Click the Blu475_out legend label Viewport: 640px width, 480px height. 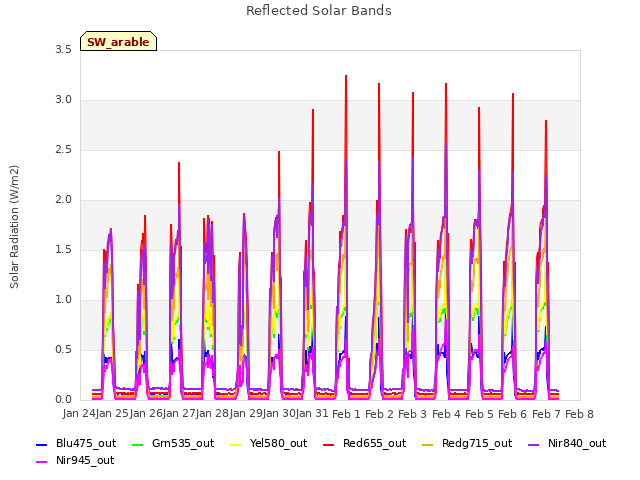click(86, 443)
